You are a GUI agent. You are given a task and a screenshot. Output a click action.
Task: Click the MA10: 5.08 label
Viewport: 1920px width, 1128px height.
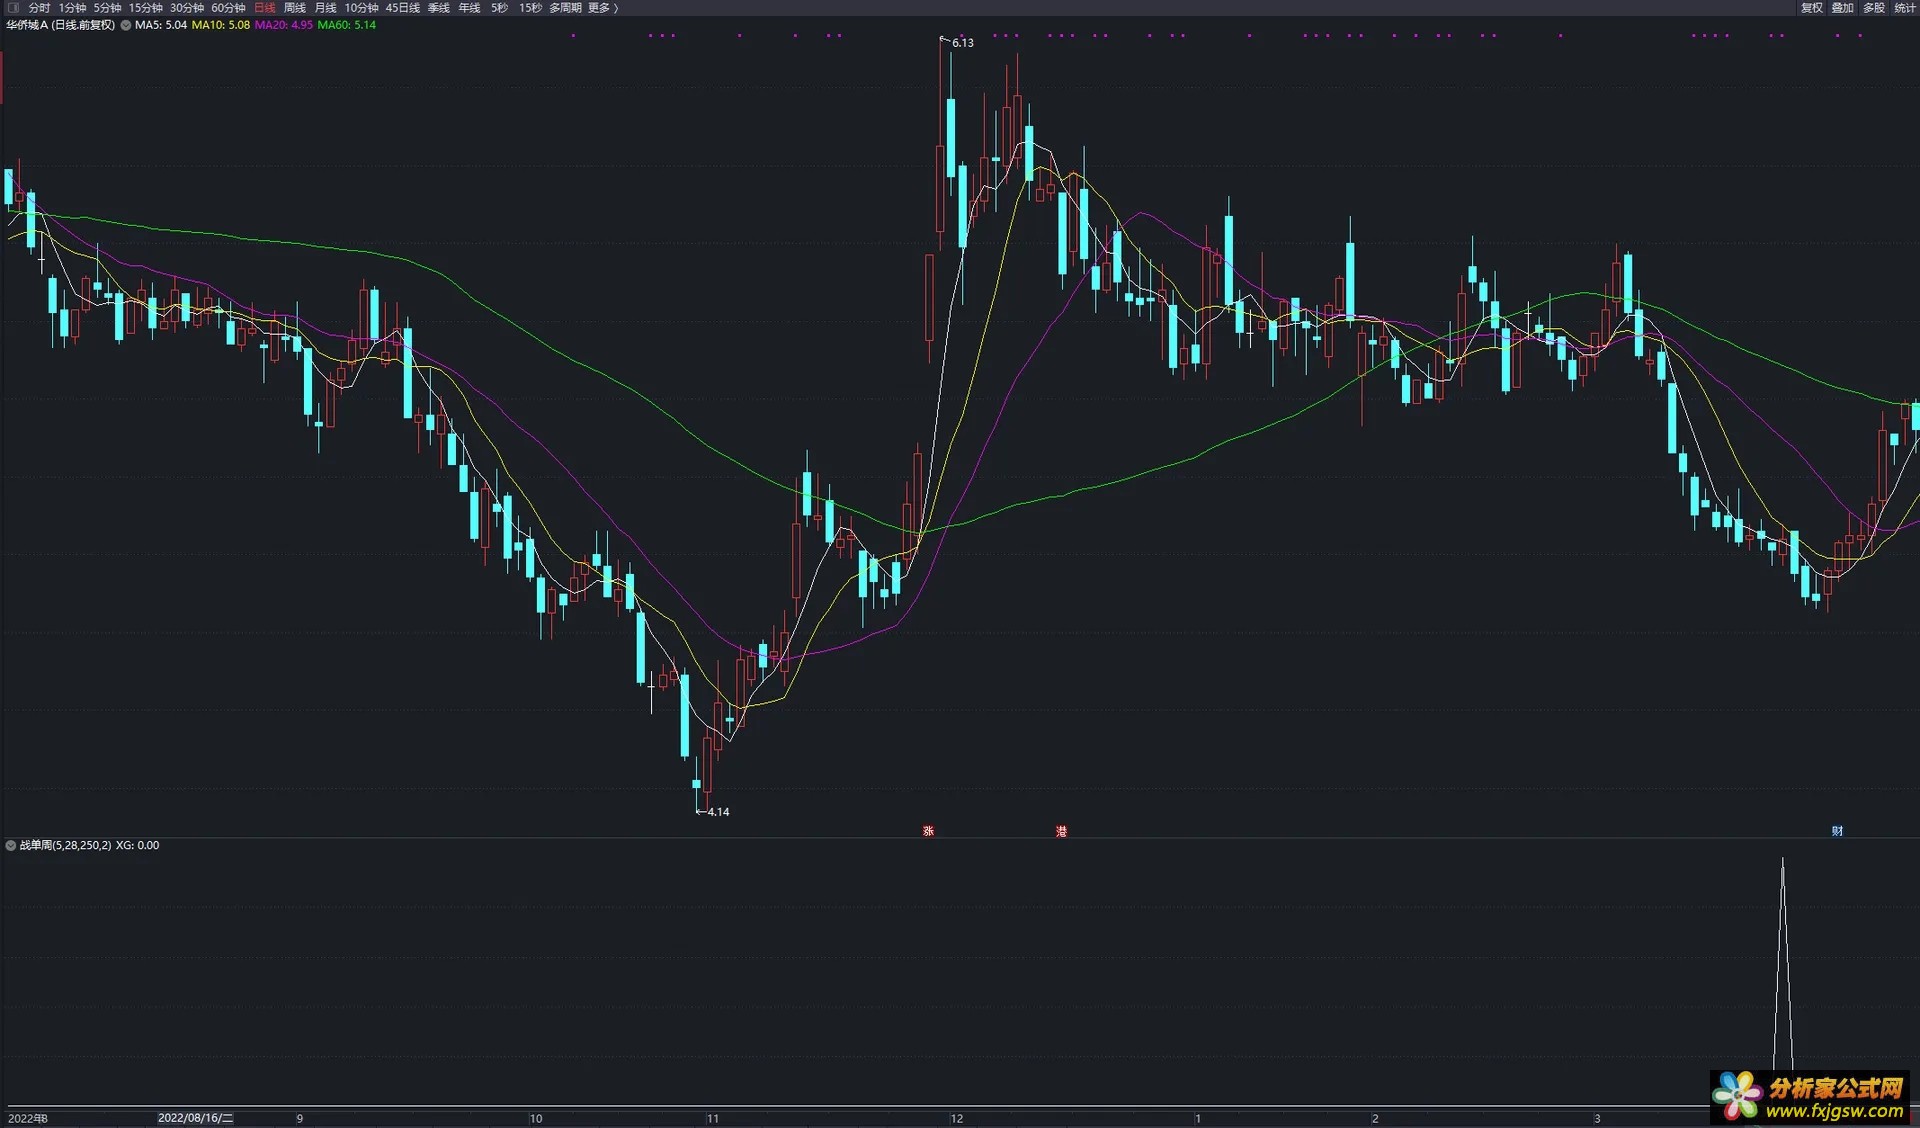coord(221,25)
